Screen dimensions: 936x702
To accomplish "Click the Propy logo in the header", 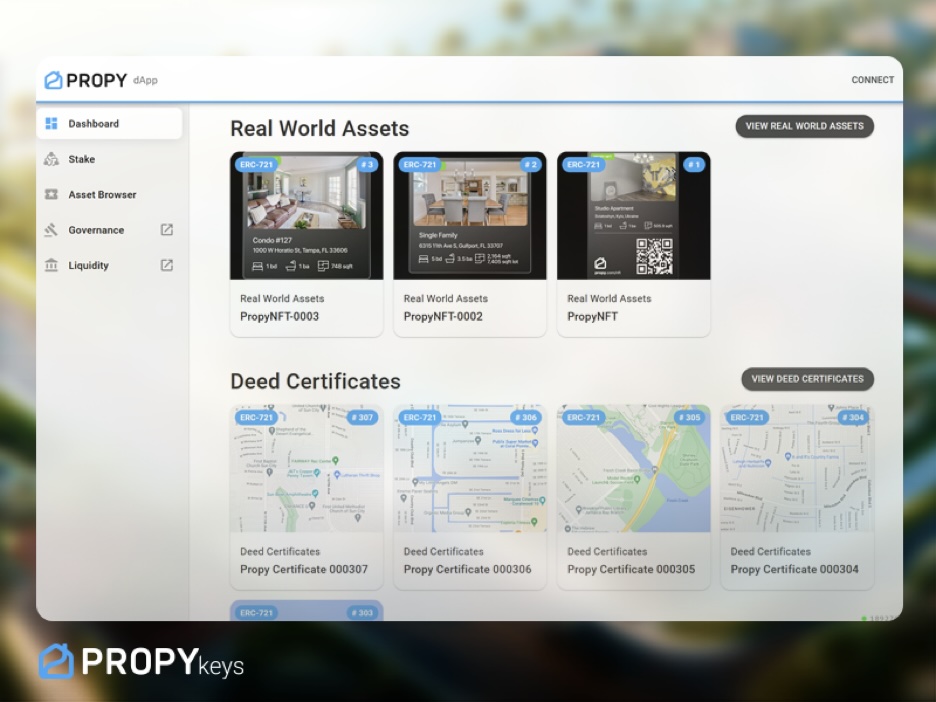I will (x=85, y=79).
